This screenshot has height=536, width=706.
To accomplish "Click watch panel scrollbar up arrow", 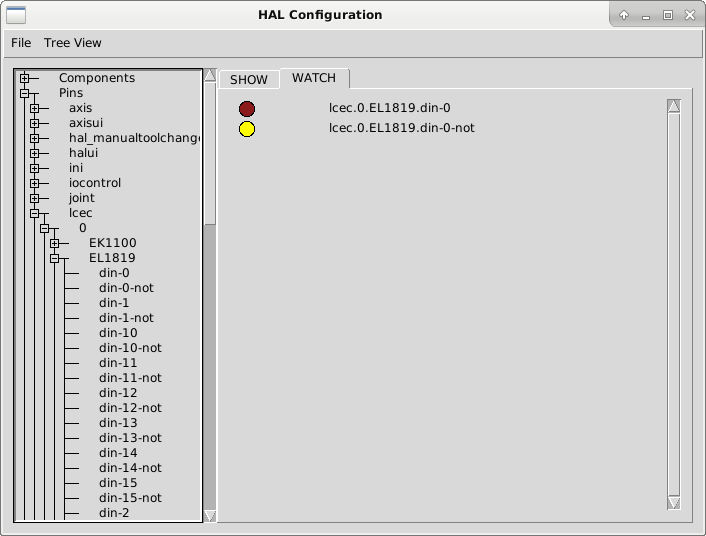I will coord(674,106).
